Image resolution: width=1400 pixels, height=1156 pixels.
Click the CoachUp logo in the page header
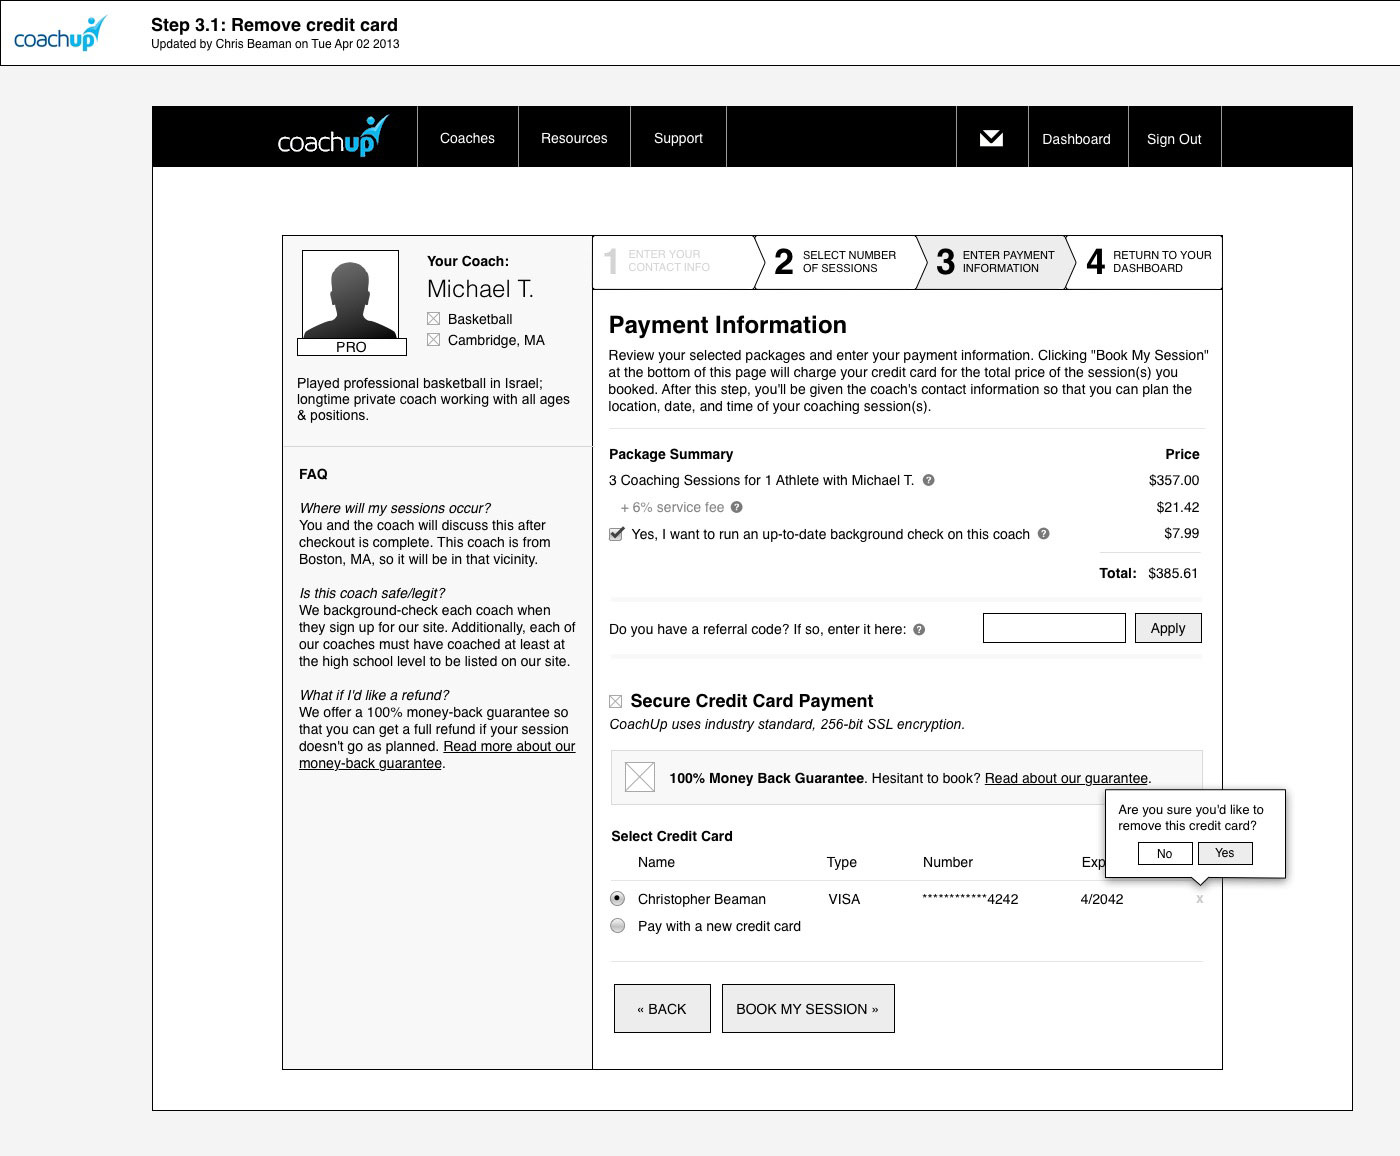[60, 34]
